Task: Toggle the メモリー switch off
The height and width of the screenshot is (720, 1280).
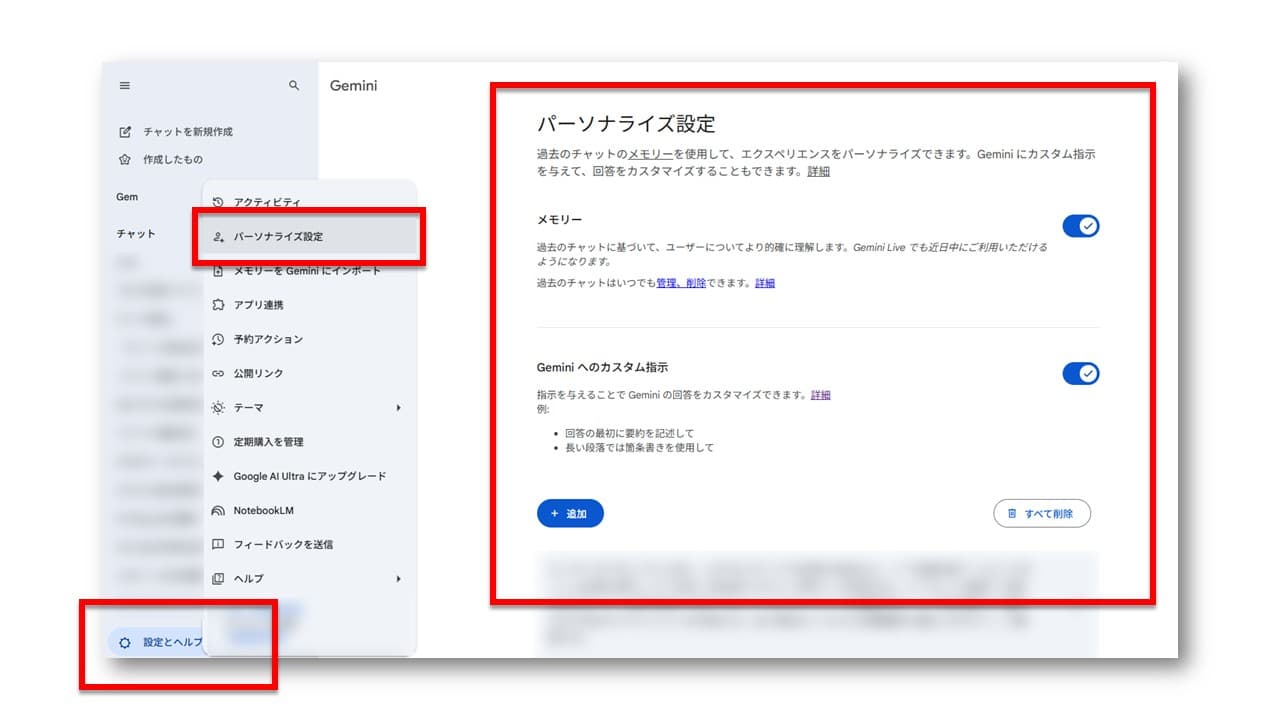Action: tap(1081, 226)
